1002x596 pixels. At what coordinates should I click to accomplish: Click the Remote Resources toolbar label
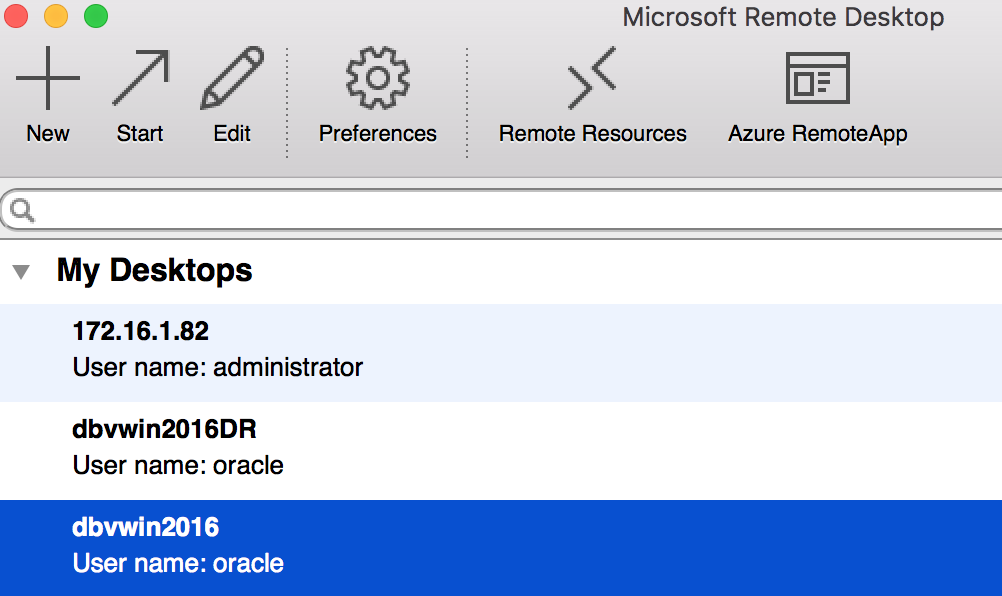click(592, 134)
